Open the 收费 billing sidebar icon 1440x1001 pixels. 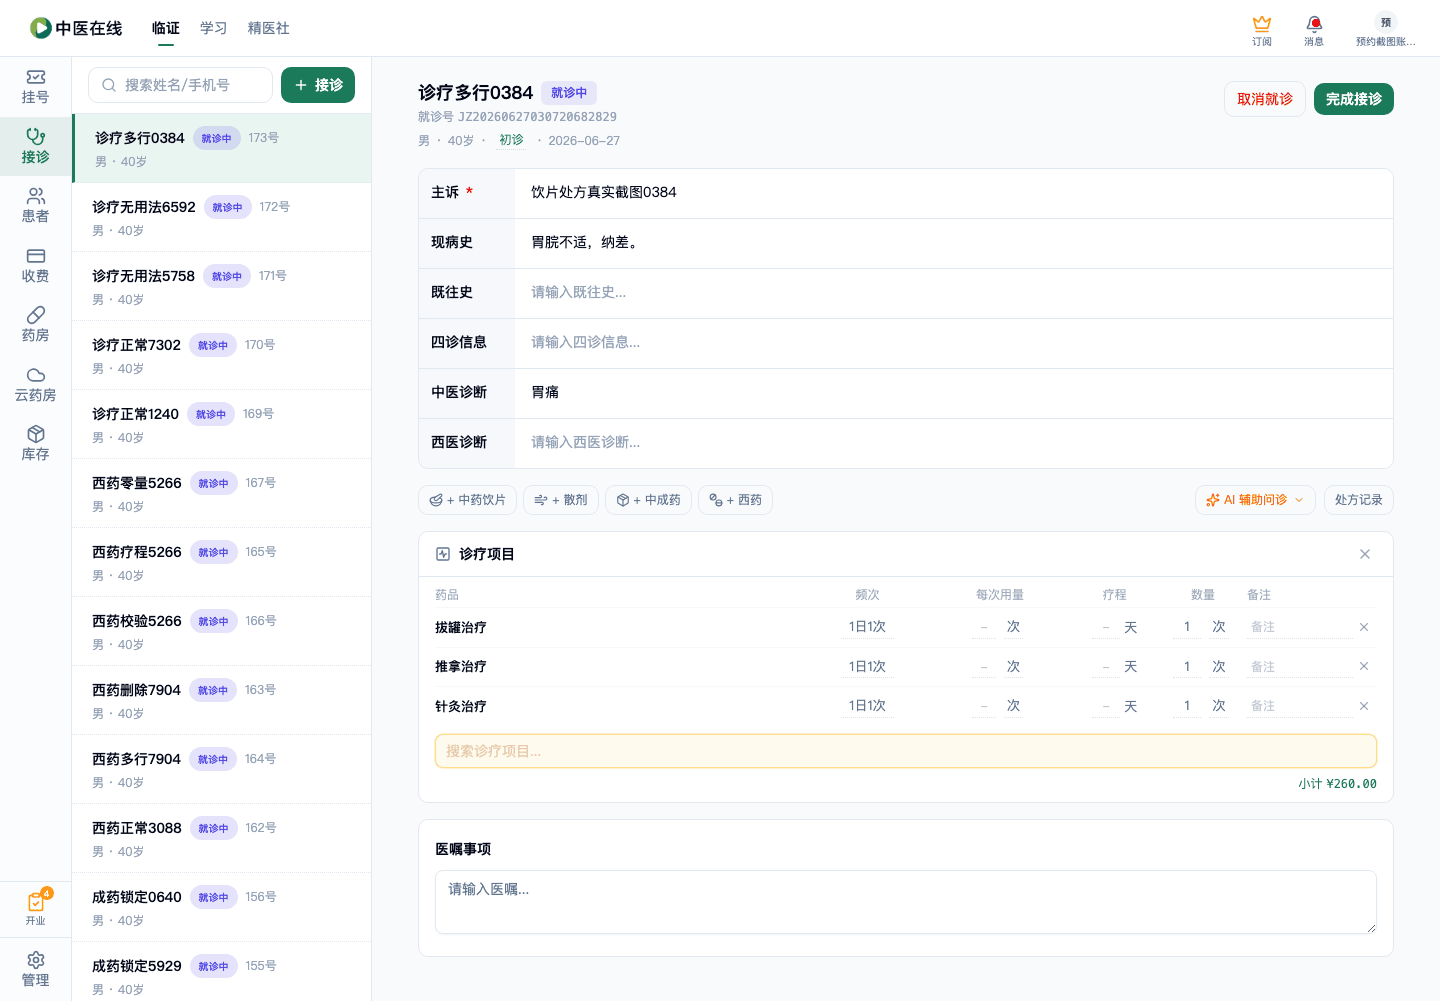tap(35, 266)
